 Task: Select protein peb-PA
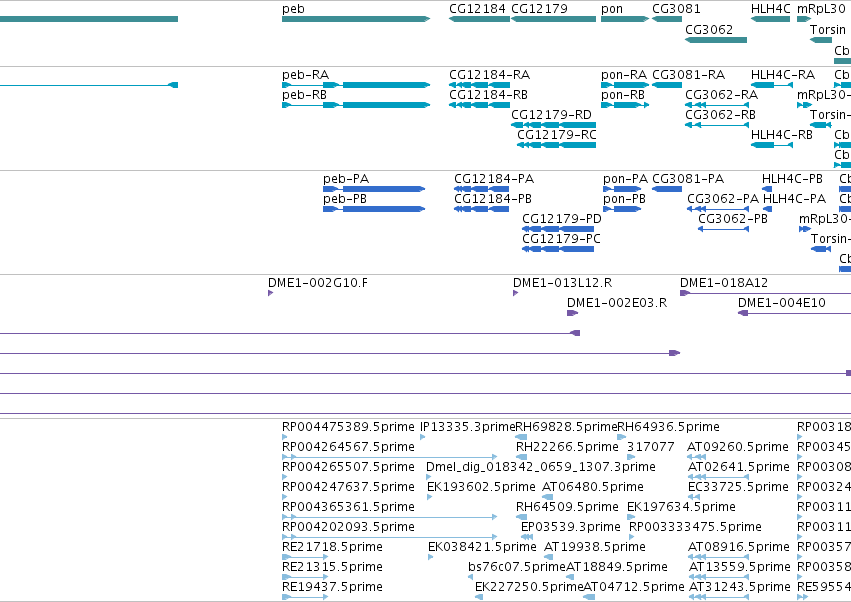[374, 189]
